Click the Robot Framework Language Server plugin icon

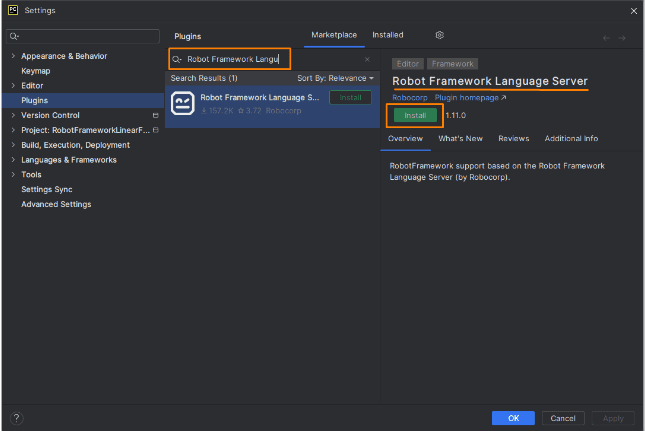pyautogui.click(x=183, y=103)
